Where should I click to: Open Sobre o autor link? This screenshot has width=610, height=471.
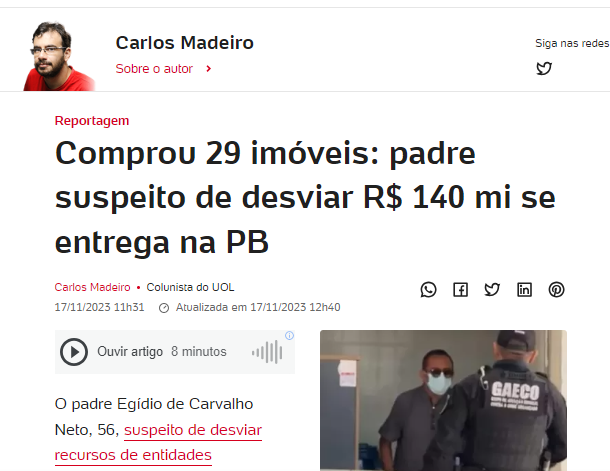coord(154,69)
